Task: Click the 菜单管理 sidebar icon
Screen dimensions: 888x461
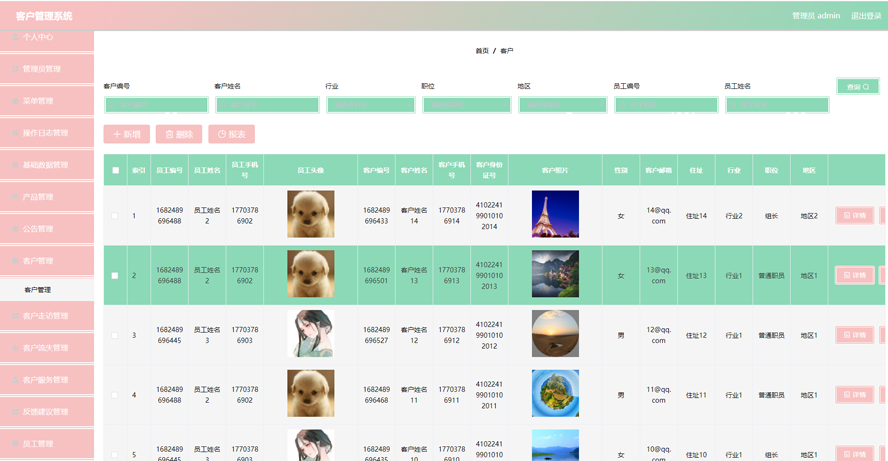Action: point(15,101)
